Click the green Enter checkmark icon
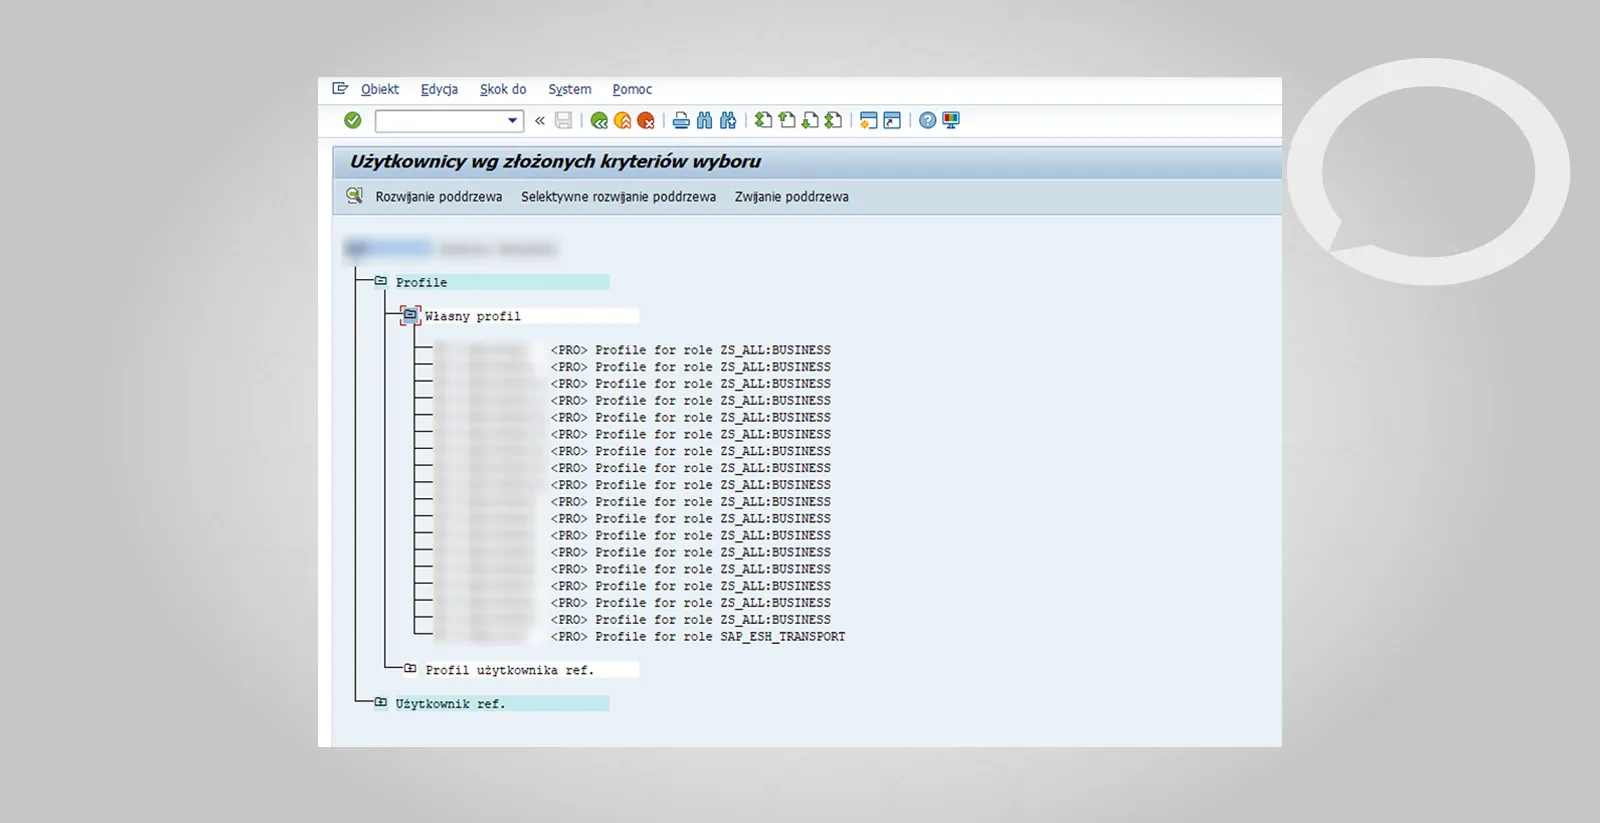The width and height of the screenshot is (1600, 823). click(352, 120)
